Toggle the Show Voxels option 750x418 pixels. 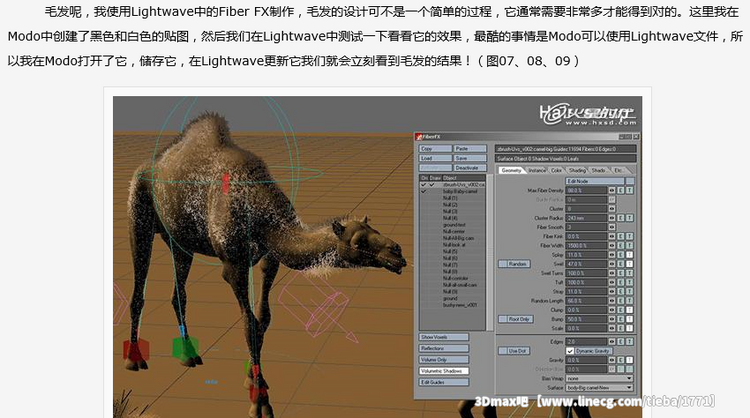tap(444, 337)
